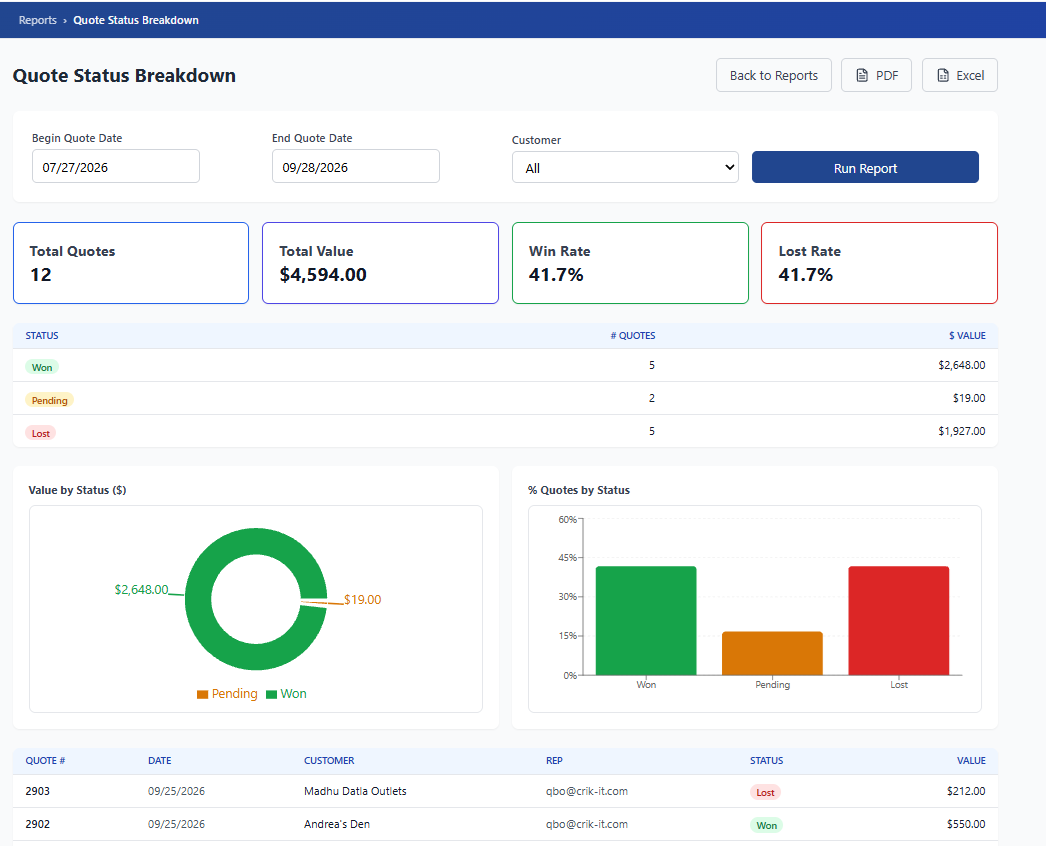Click Quote Status Breakdown breadcrumb
This screenshot has height=846, width=1046.
tap(136, 20)
